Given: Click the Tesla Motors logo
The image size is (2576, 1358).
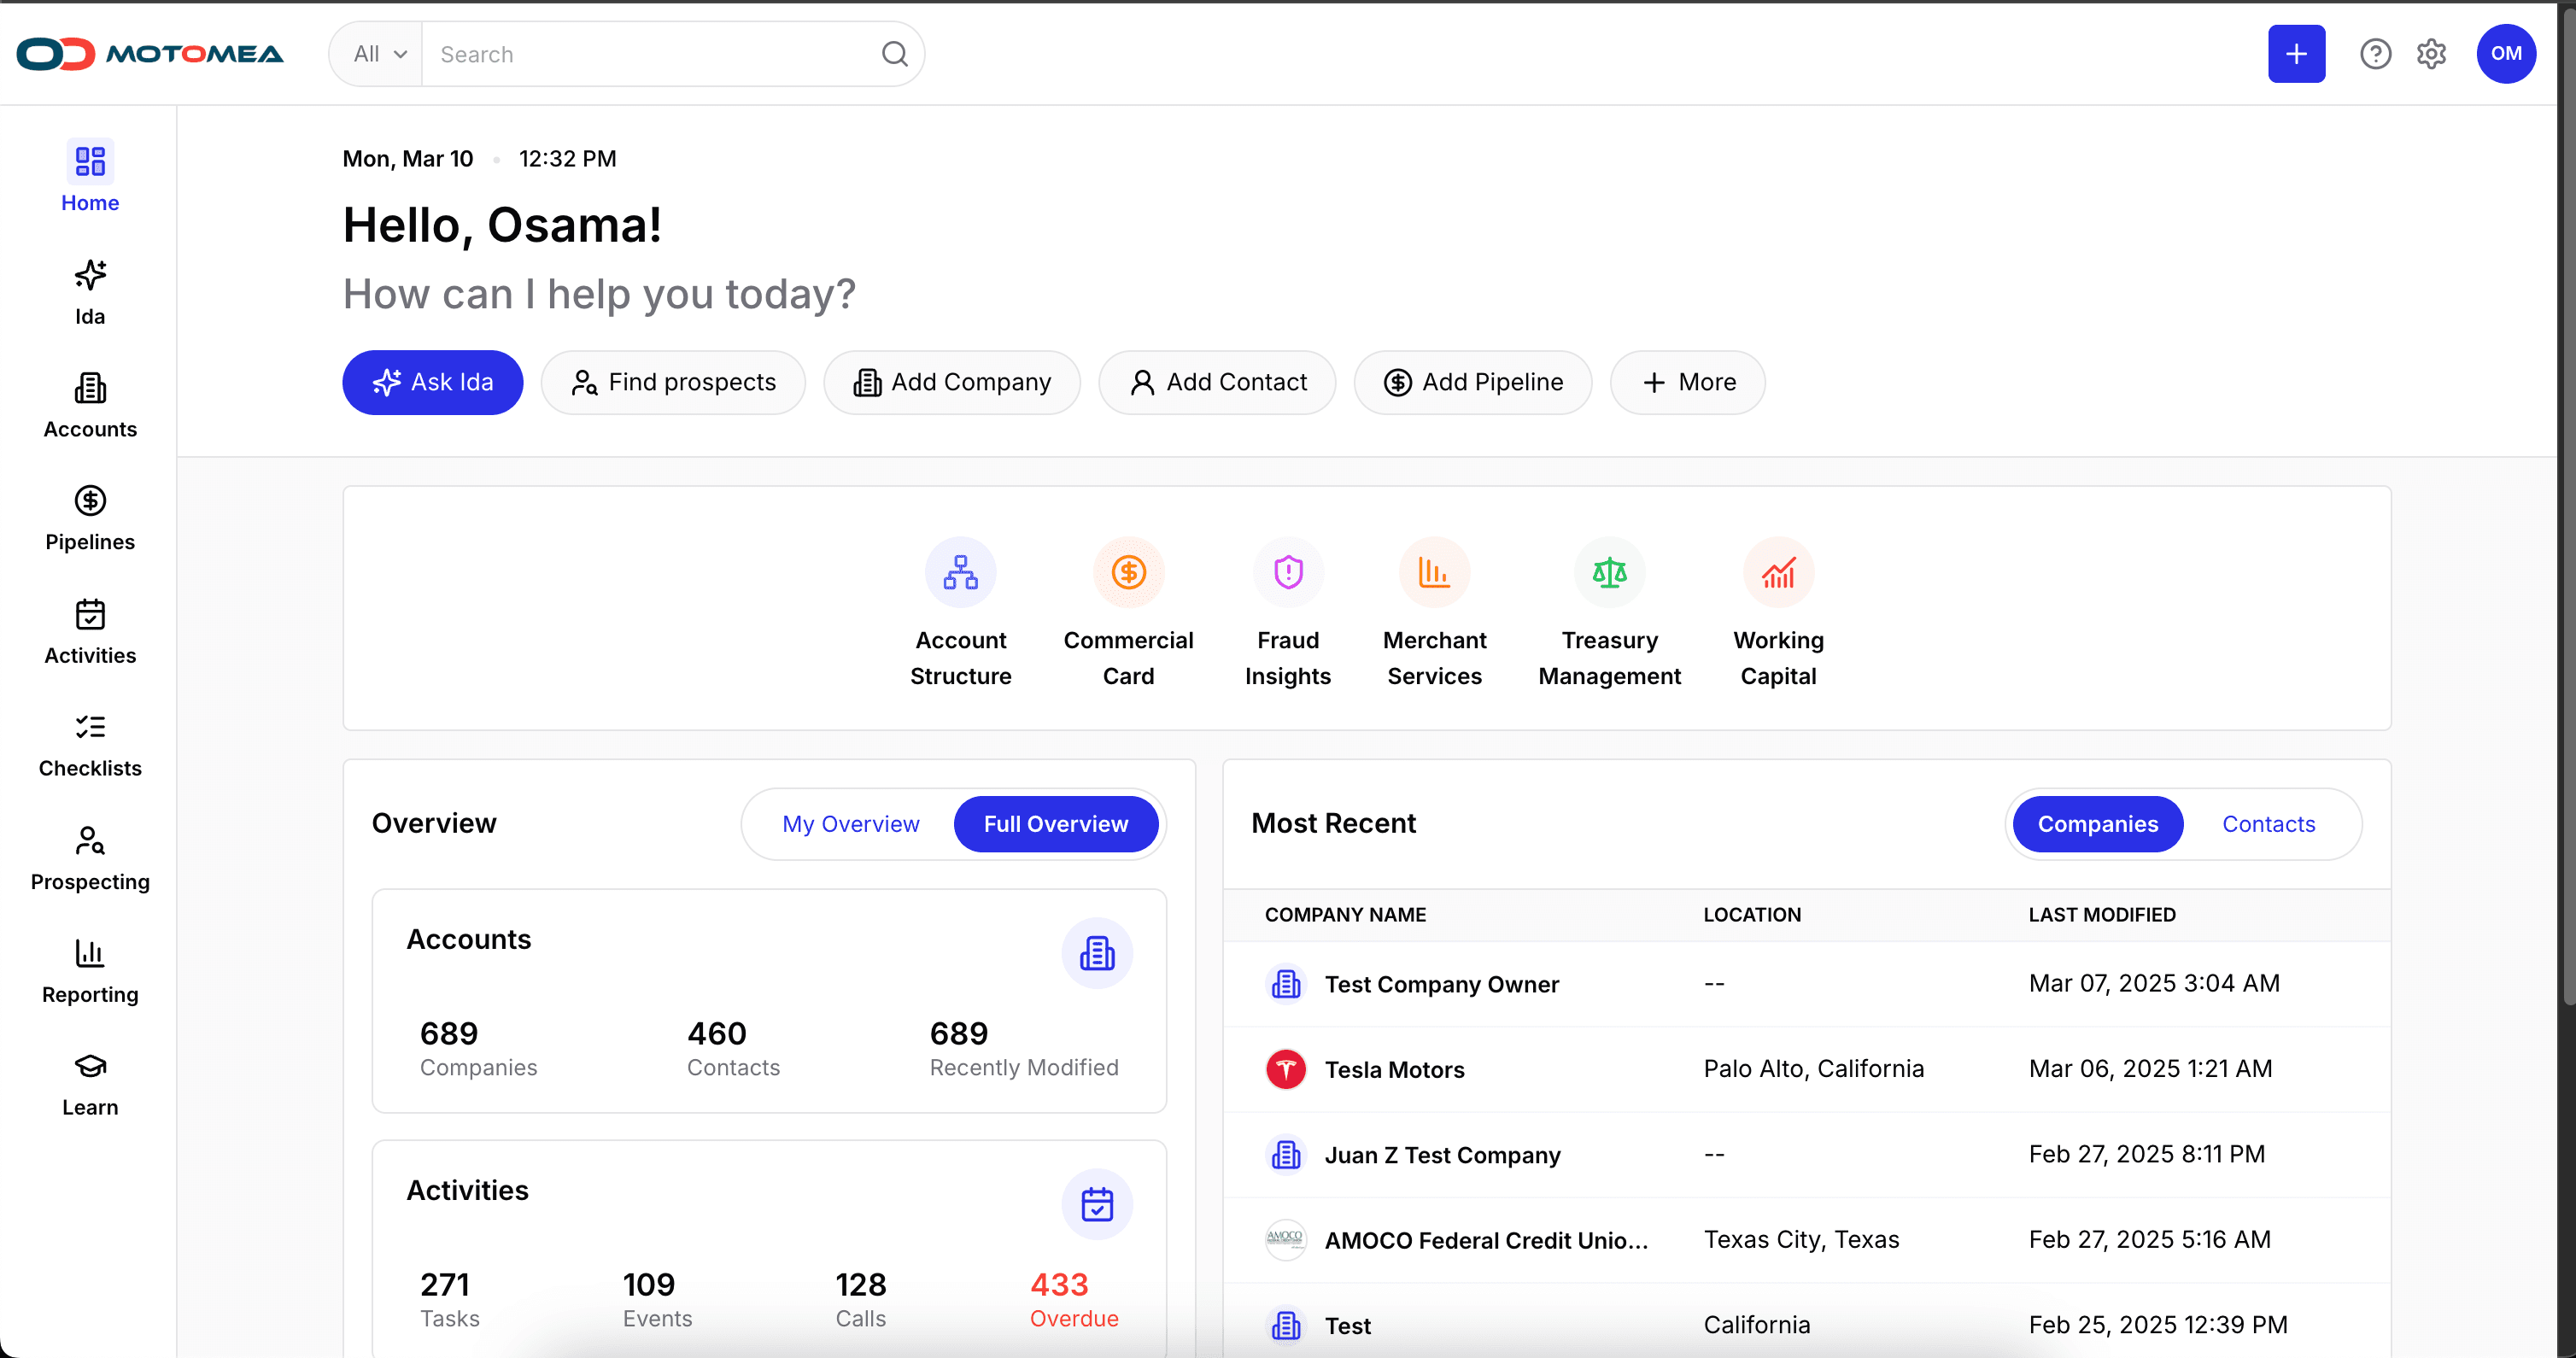Looking at the screenshot, I should [x=1285, y=1069].
